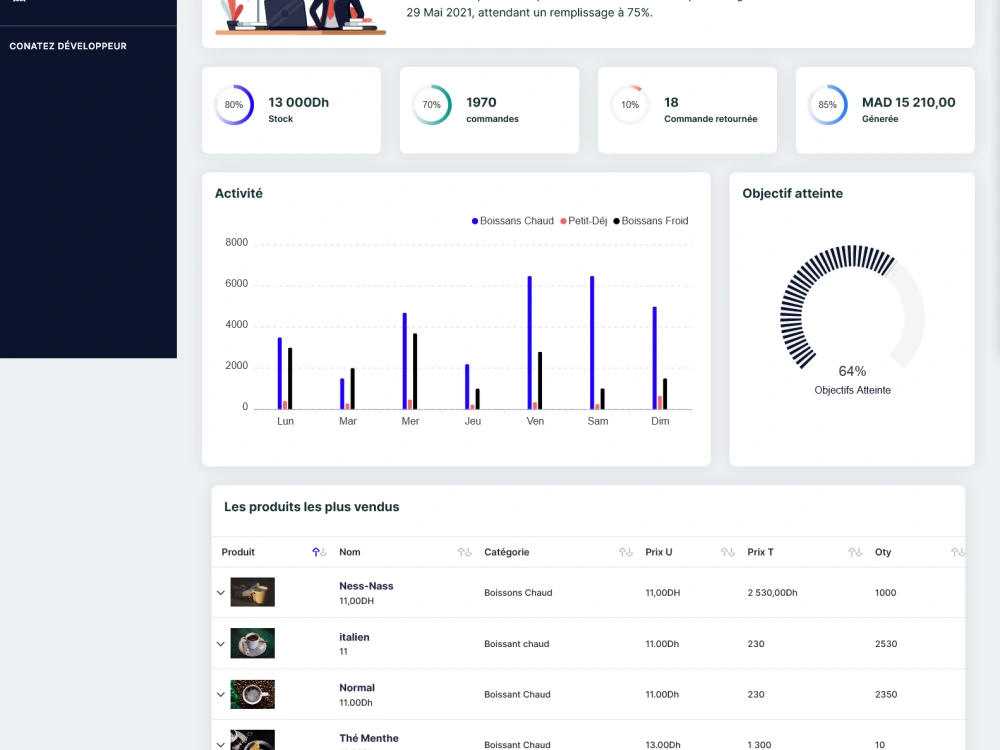Click the Catégorie column header
The image size is (1000, 750).
[506, 552]
